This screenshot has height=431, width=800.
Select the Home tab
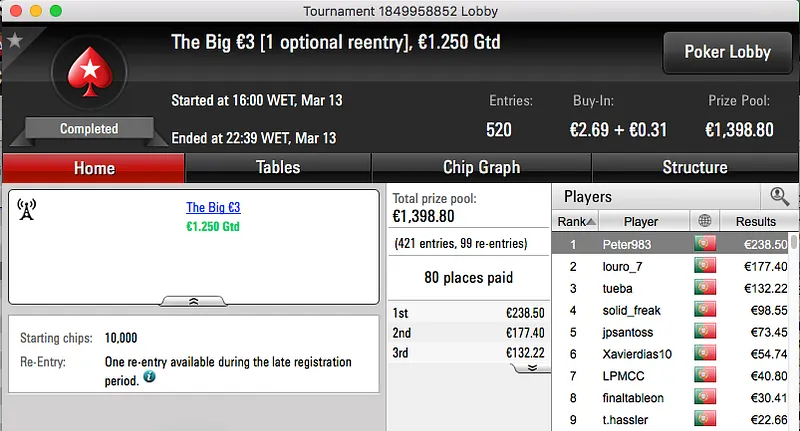coord(94,167)
